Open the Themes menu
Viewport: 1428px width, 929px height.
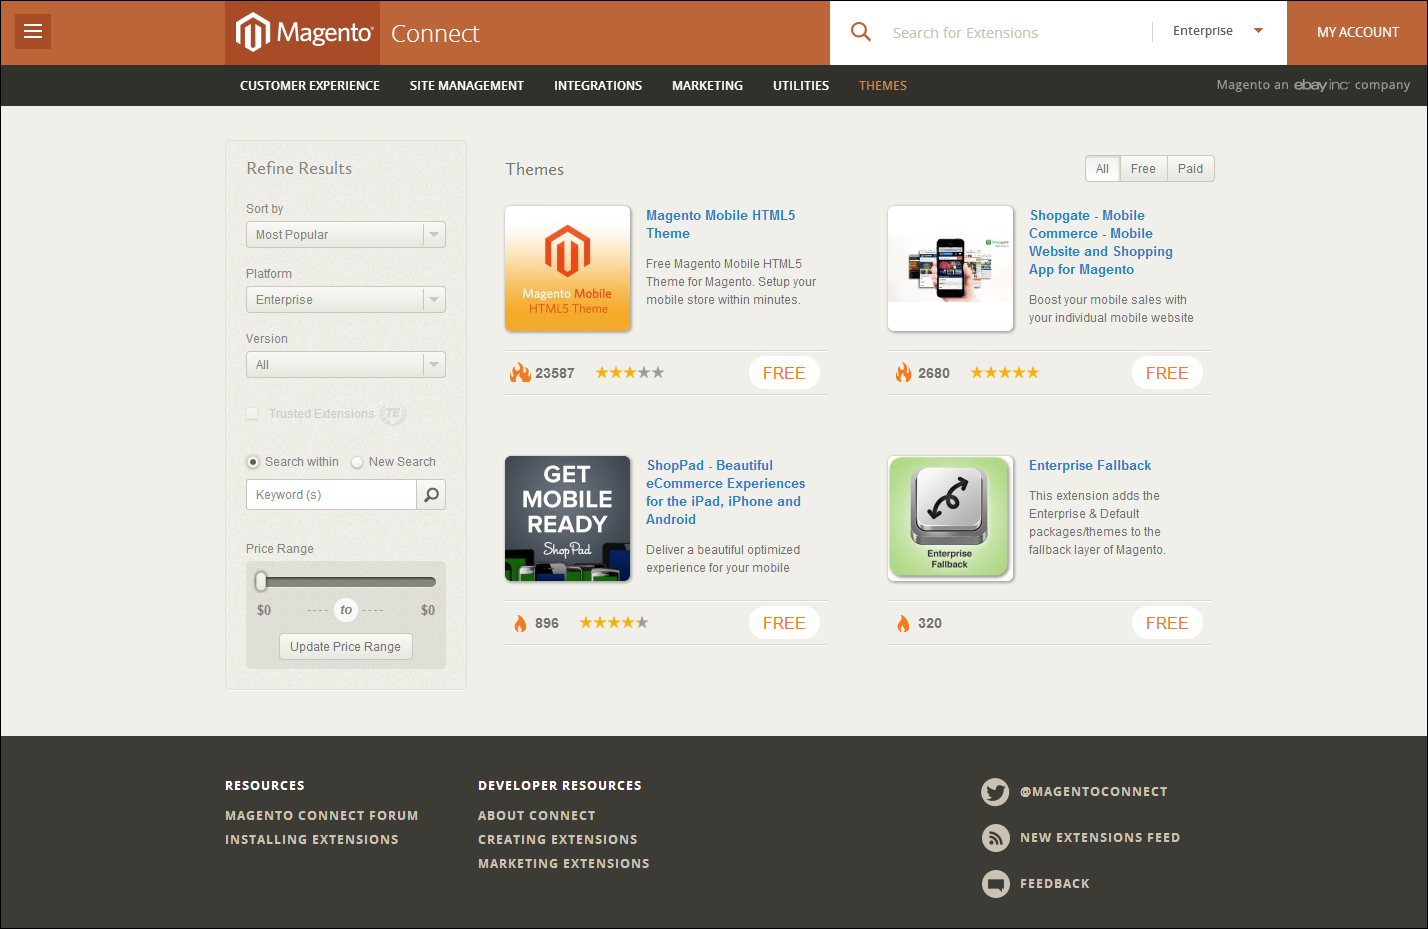883,86
